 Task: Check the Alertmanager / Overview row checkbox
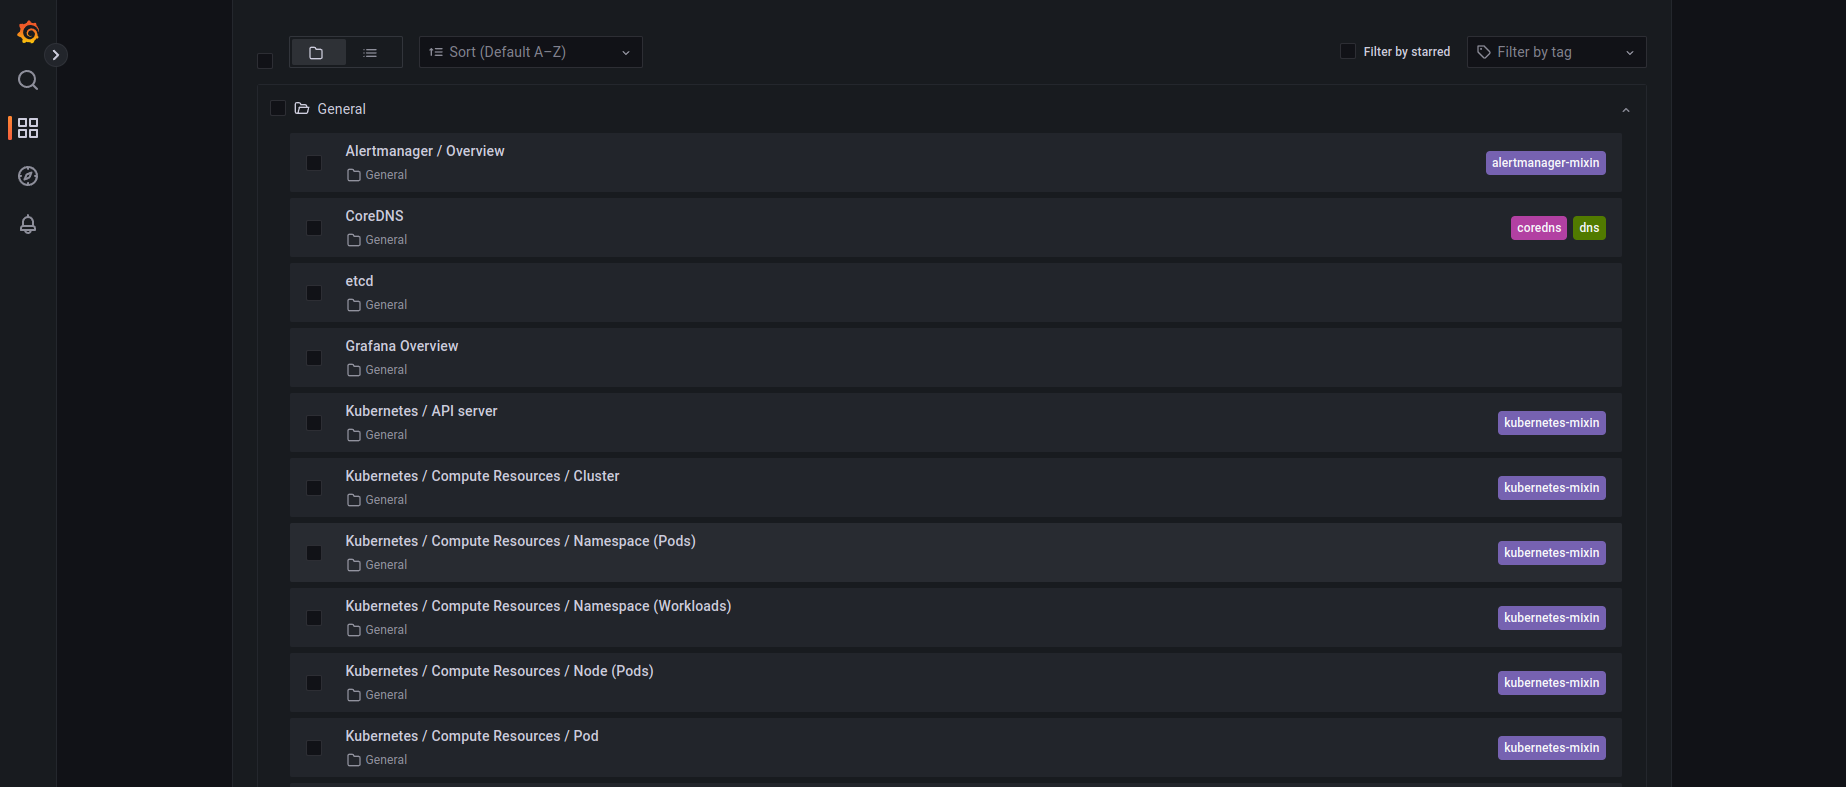pyautogui.click(x=314, y=163)
